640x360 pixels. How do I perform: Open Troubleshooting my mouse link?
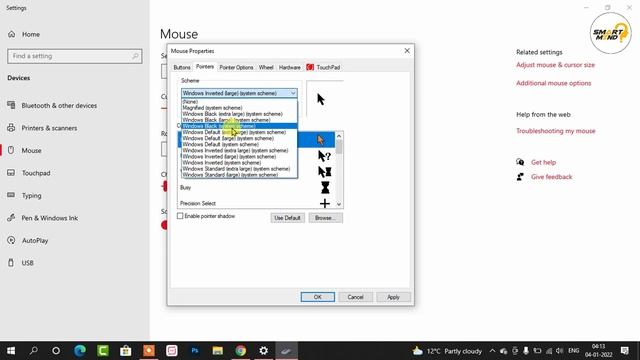click(x=556, y=131)
